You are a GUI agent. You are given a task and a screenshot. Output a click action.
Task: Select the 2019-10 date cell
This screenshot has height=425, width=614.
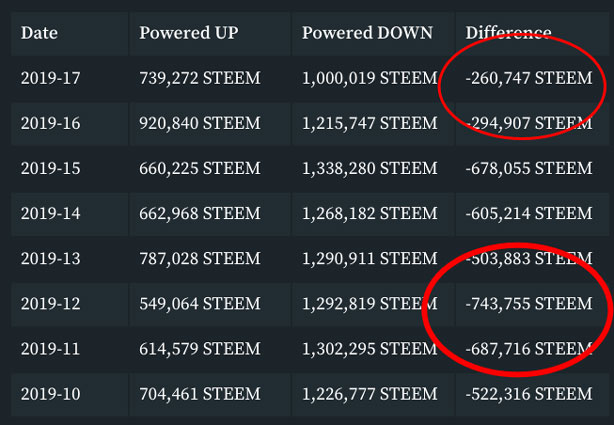[51, 394]
